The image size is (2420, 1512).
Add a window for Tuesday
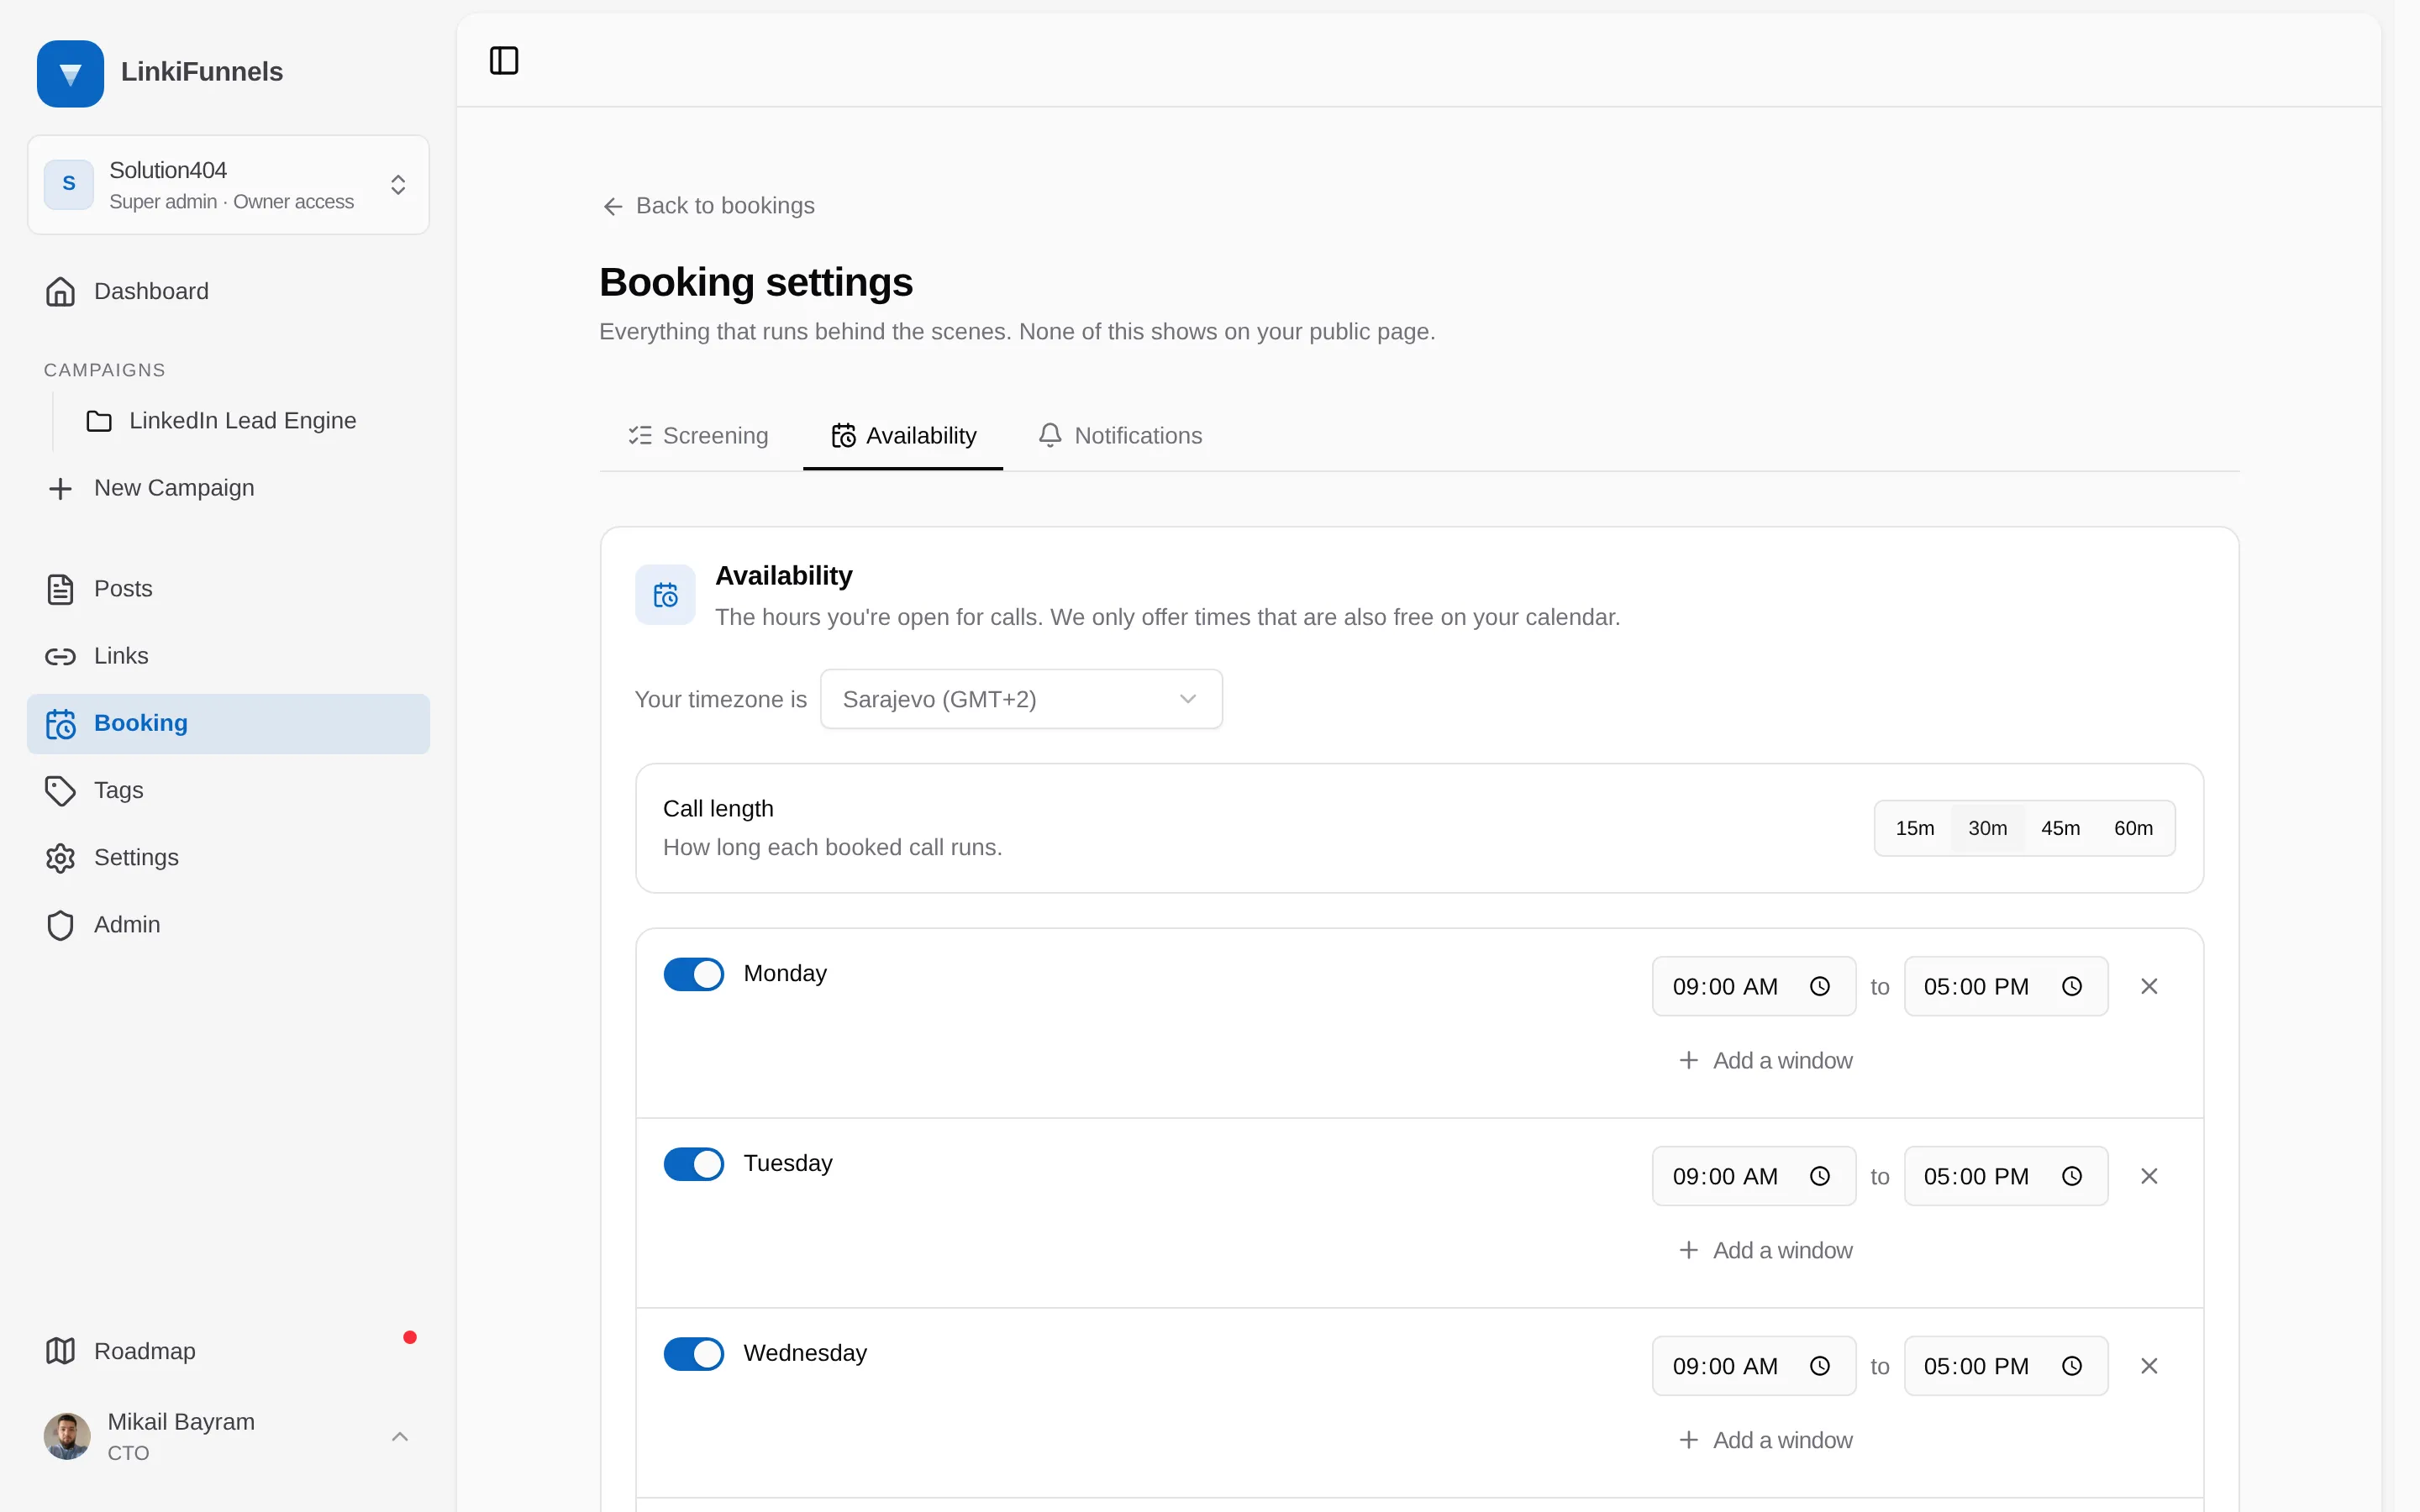pyautogui.click(x=1765, y=1251)
